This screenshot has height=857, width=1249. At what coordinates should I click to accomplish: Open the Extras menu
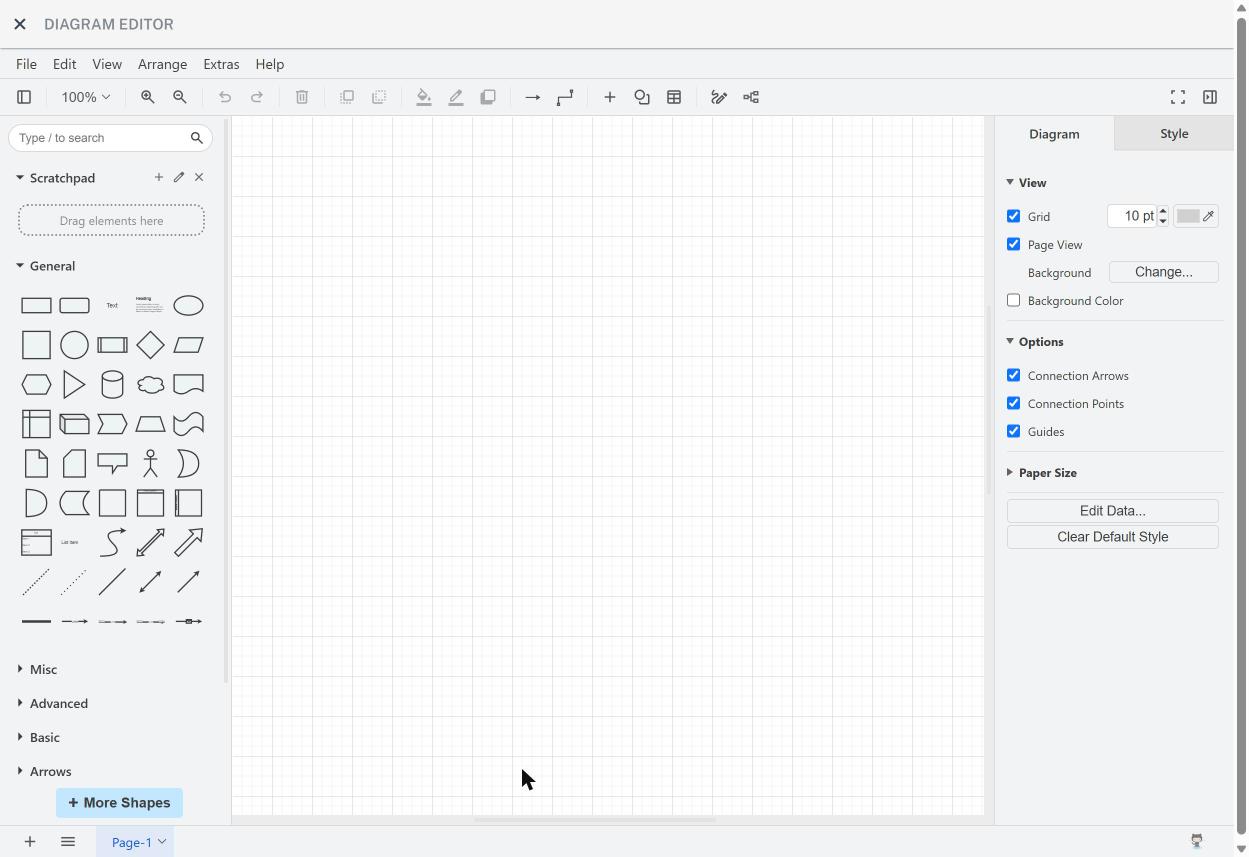tap(221, 64)
